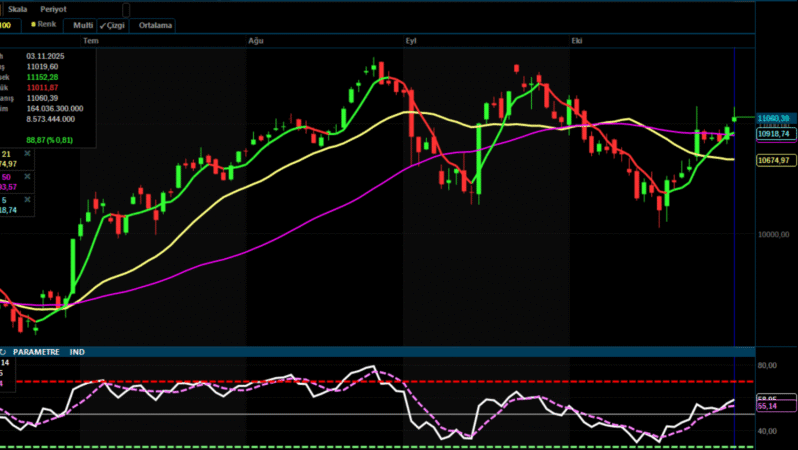Select the IND tab in indicator panel
The width and height of the screenshot is (798, 450).
click(x=77, y=352)
